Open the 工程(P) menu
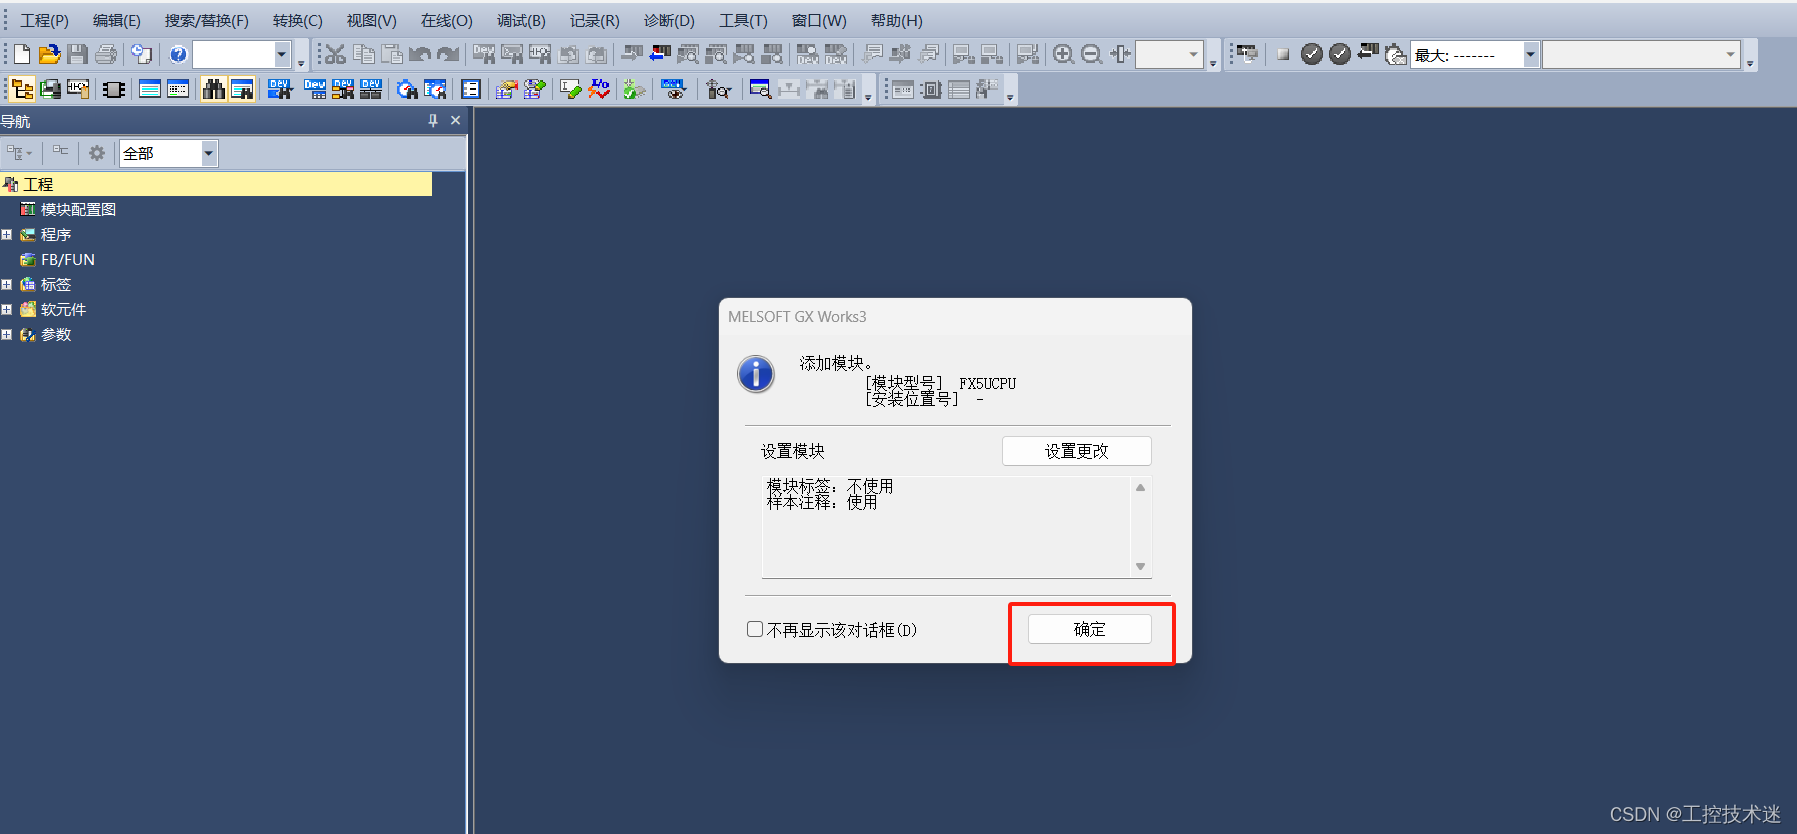The height and width of the screenshot is (834, 1797). [45, 20]
